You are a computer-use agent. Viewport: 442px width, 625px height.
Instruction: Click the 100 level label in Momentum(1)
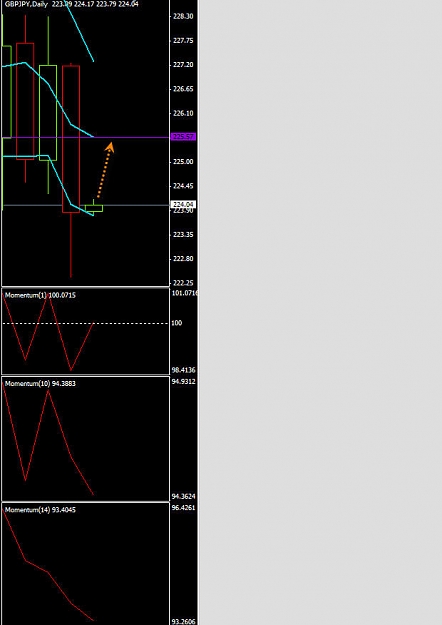[177, 323]
